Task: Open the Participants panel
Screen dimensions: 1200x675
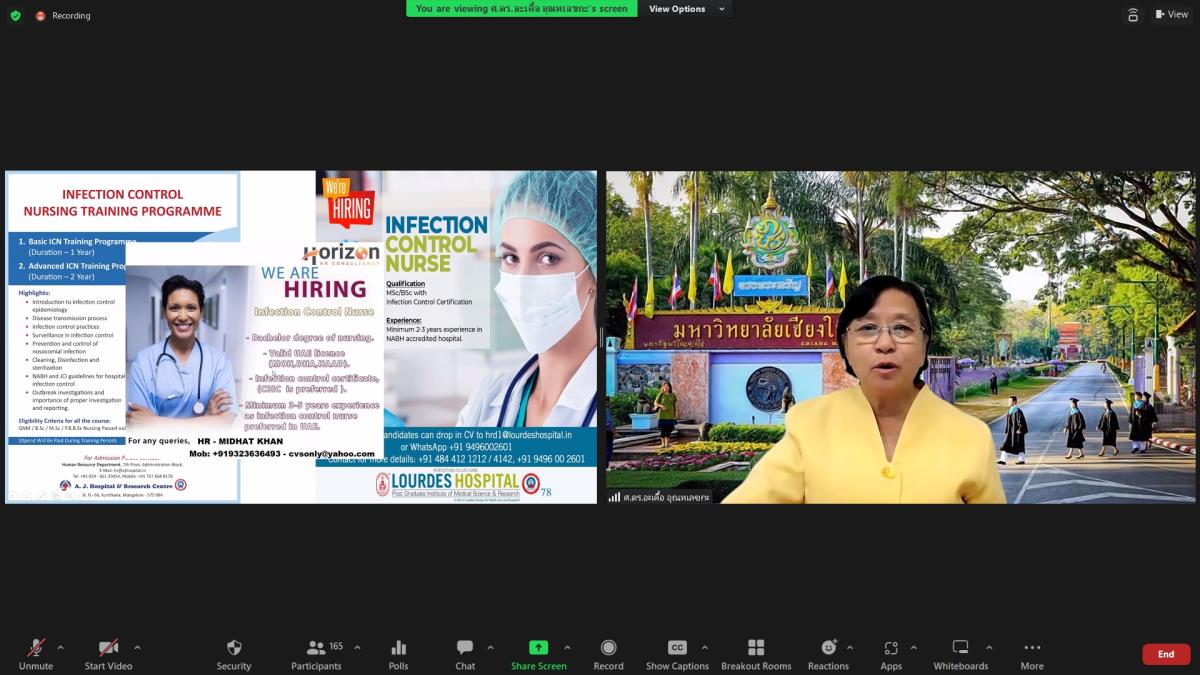Action: click(316, 648)
